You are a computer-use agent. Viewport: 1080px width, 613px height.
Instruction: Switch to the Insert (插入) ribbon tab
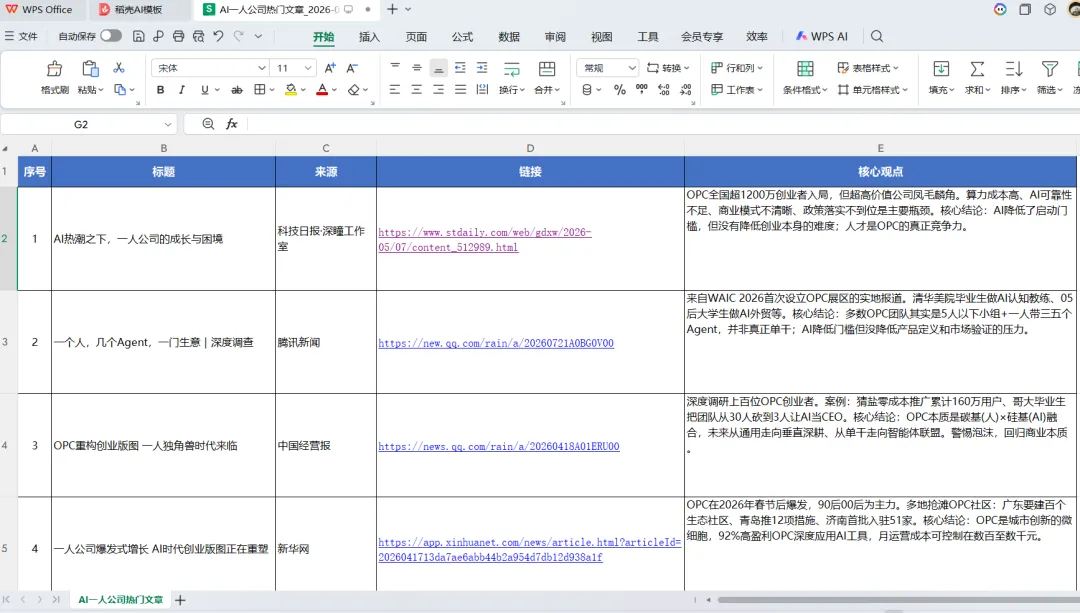(369, 37)
